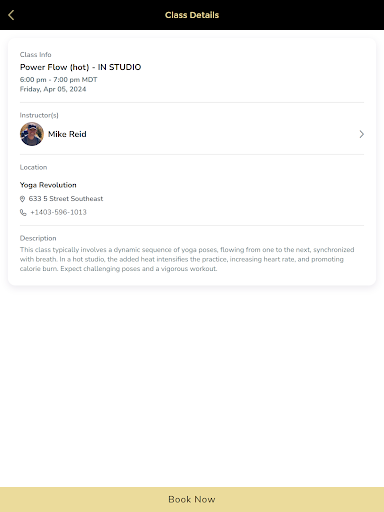Tap the Book Now button
Viewport: 384px width, 512px height.
[192, 499]
